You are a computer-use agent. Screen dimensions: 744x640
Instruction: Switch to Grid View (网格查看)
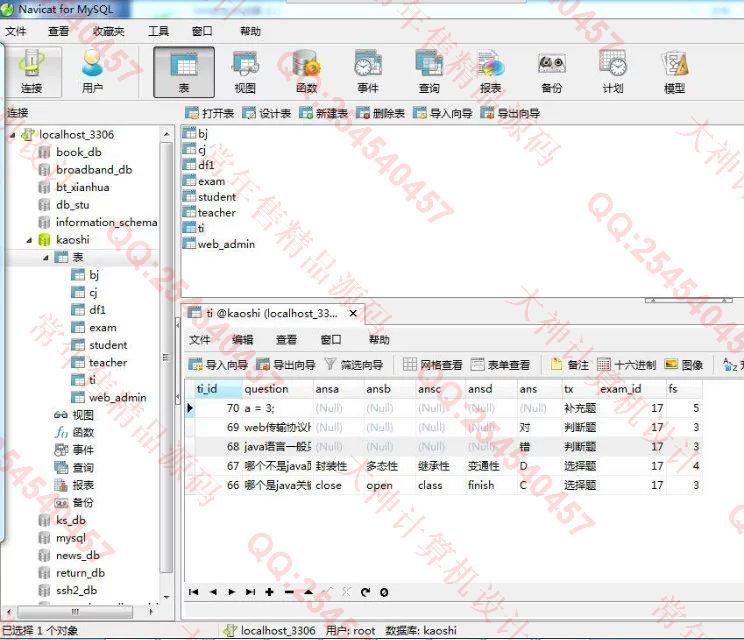pos(432,364)
